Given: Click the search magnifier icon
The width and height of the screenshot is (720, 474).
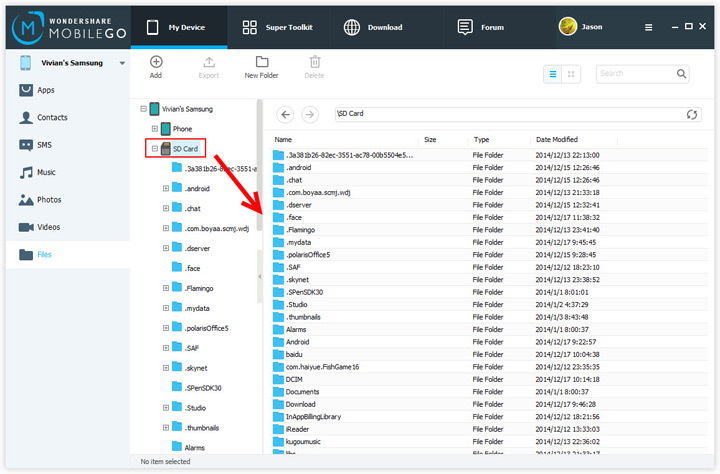Looking at the screenshot, I should [x=681, y=73].
